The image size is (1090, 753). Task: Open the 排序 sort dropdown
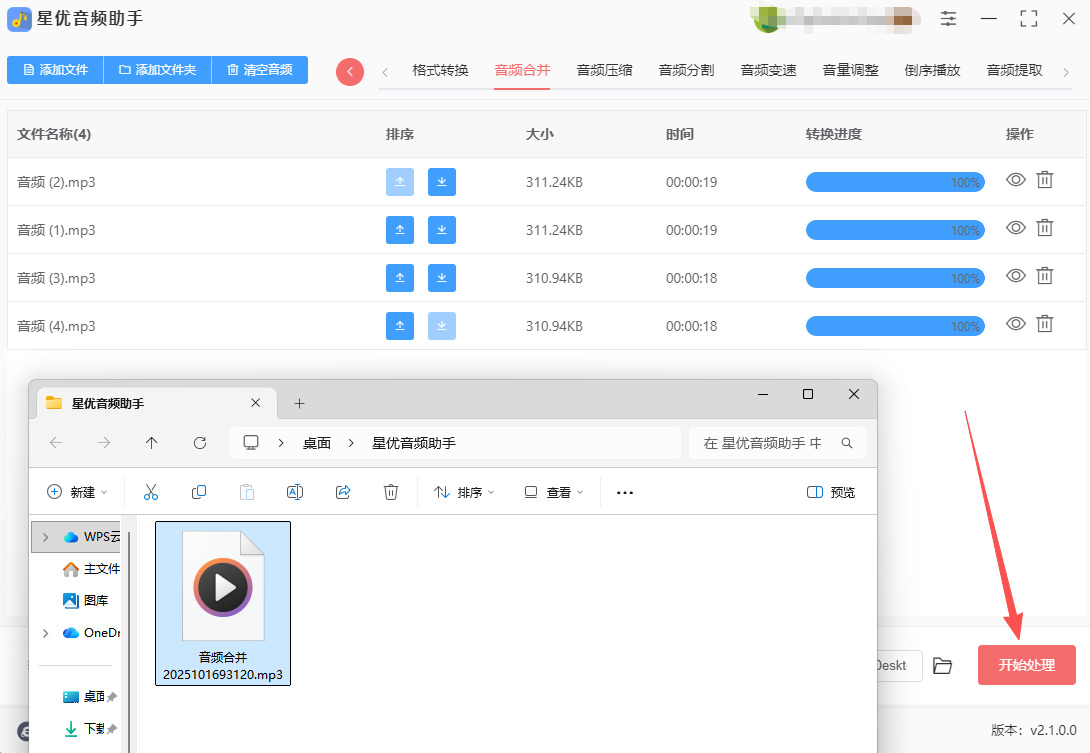(x=464, y=492)
